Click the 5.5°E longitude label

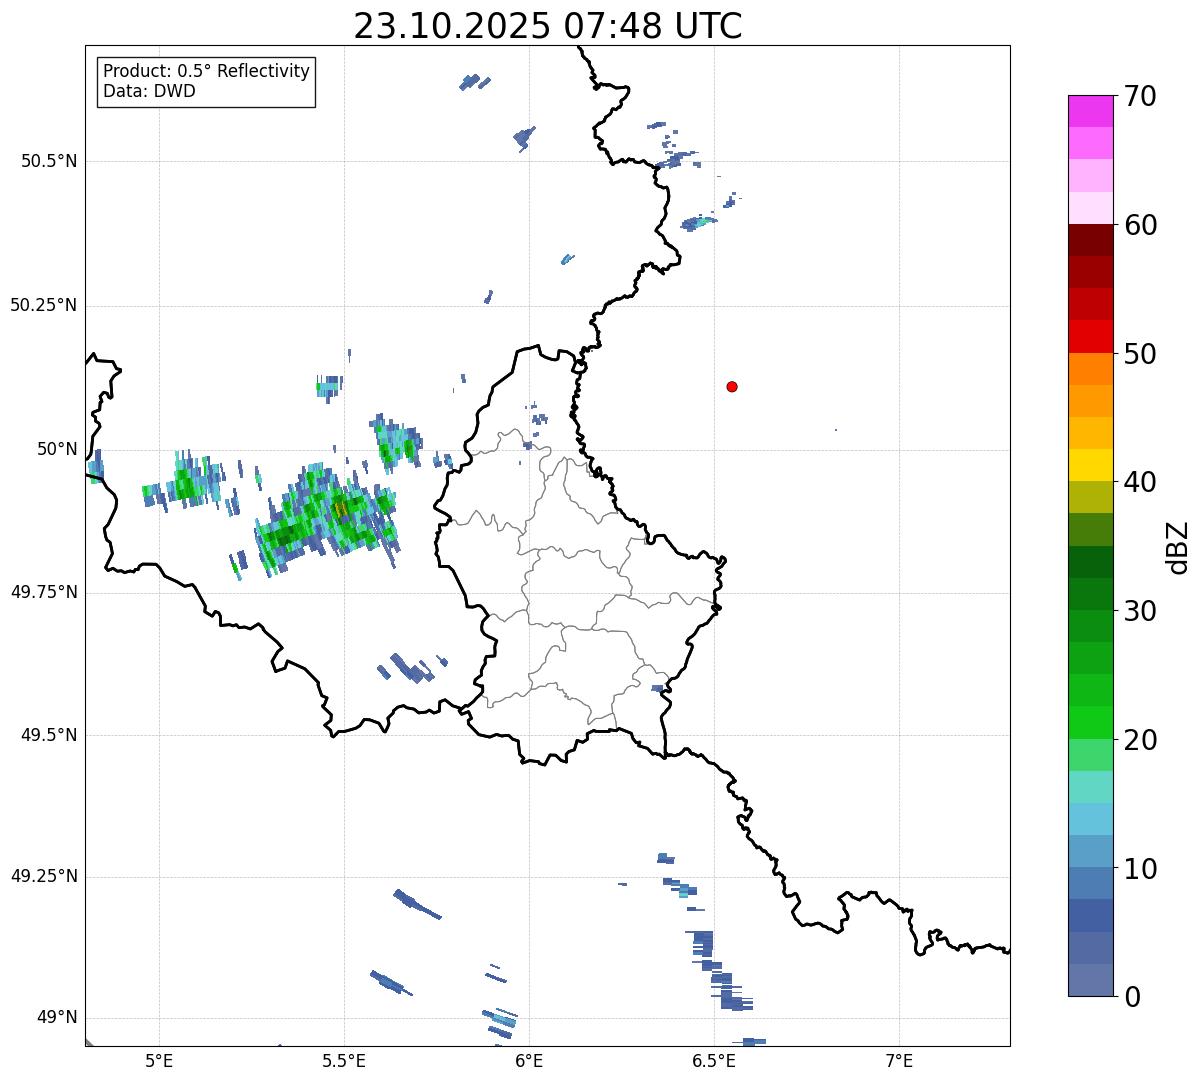click(344, 1060)
